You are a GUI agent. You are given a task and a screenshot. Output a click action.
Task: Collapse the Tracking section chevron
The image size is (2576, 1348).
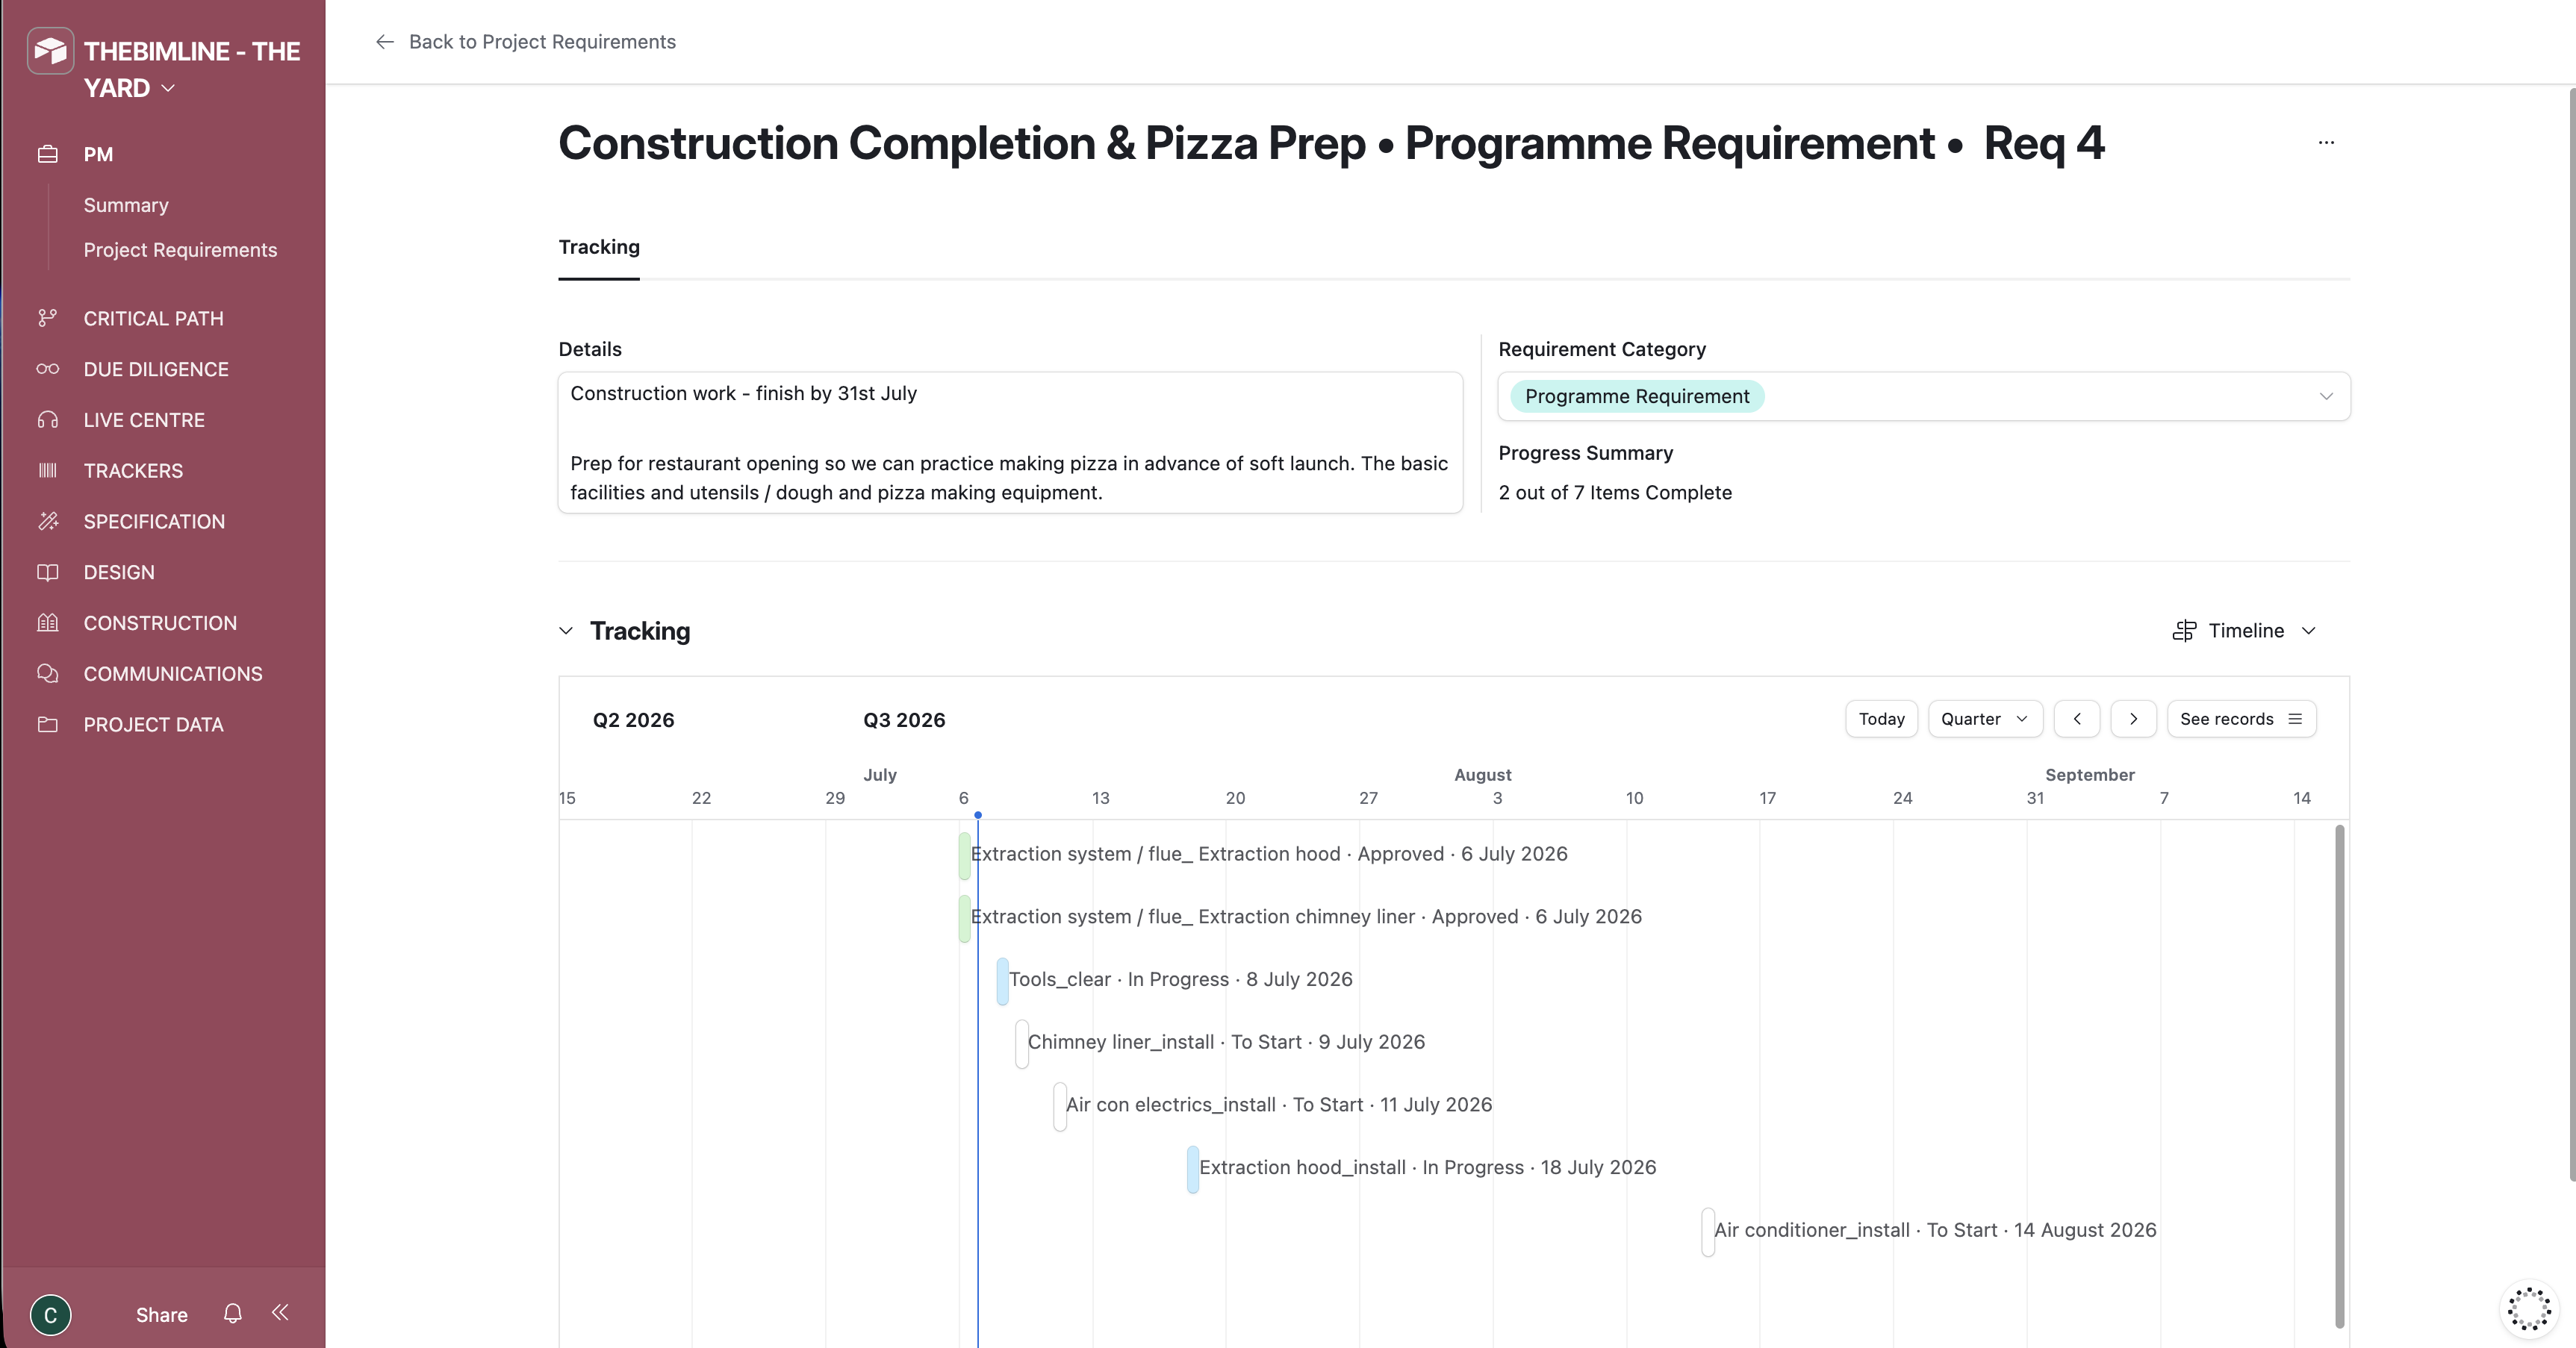click(x=566, y=631)
